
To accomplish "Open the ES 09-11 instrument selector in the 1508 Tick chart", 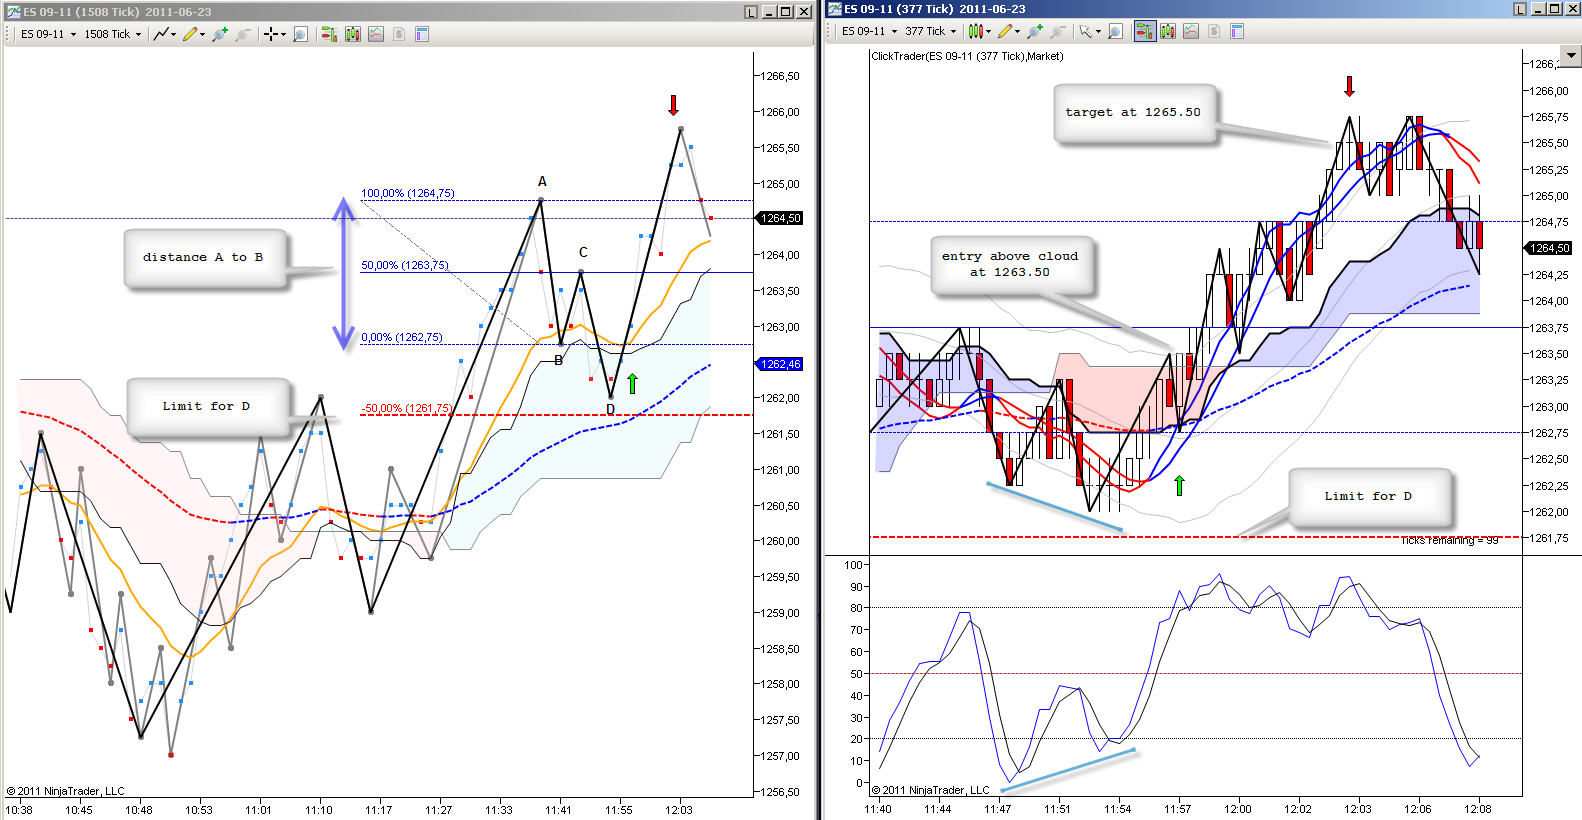I will [48, 34].
